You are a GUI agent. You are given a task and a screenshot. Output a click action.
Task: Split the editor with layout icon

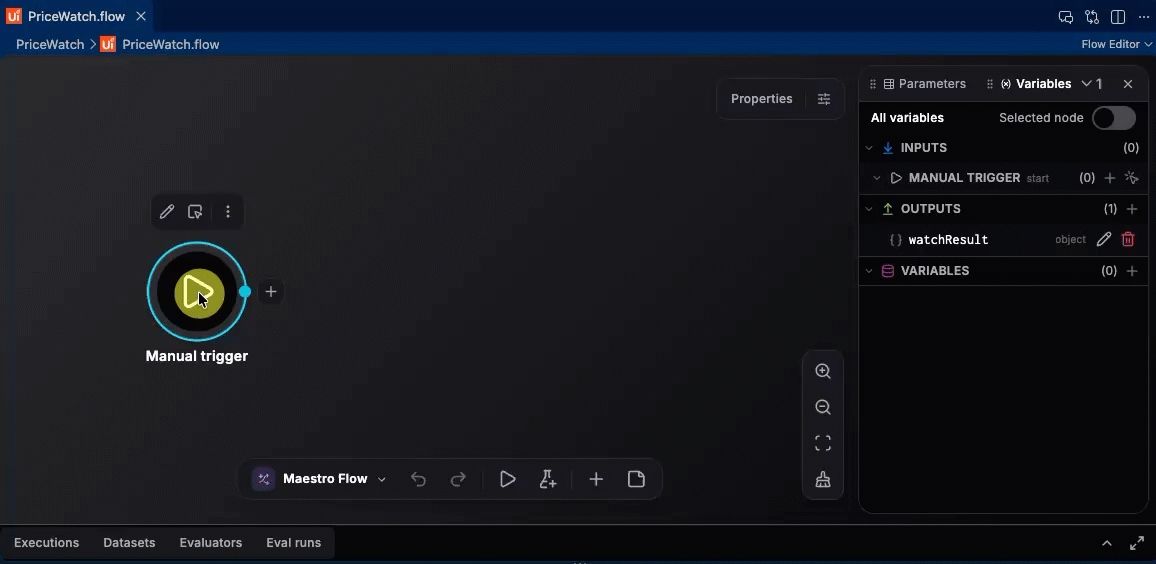click(x=1118, y=17)
